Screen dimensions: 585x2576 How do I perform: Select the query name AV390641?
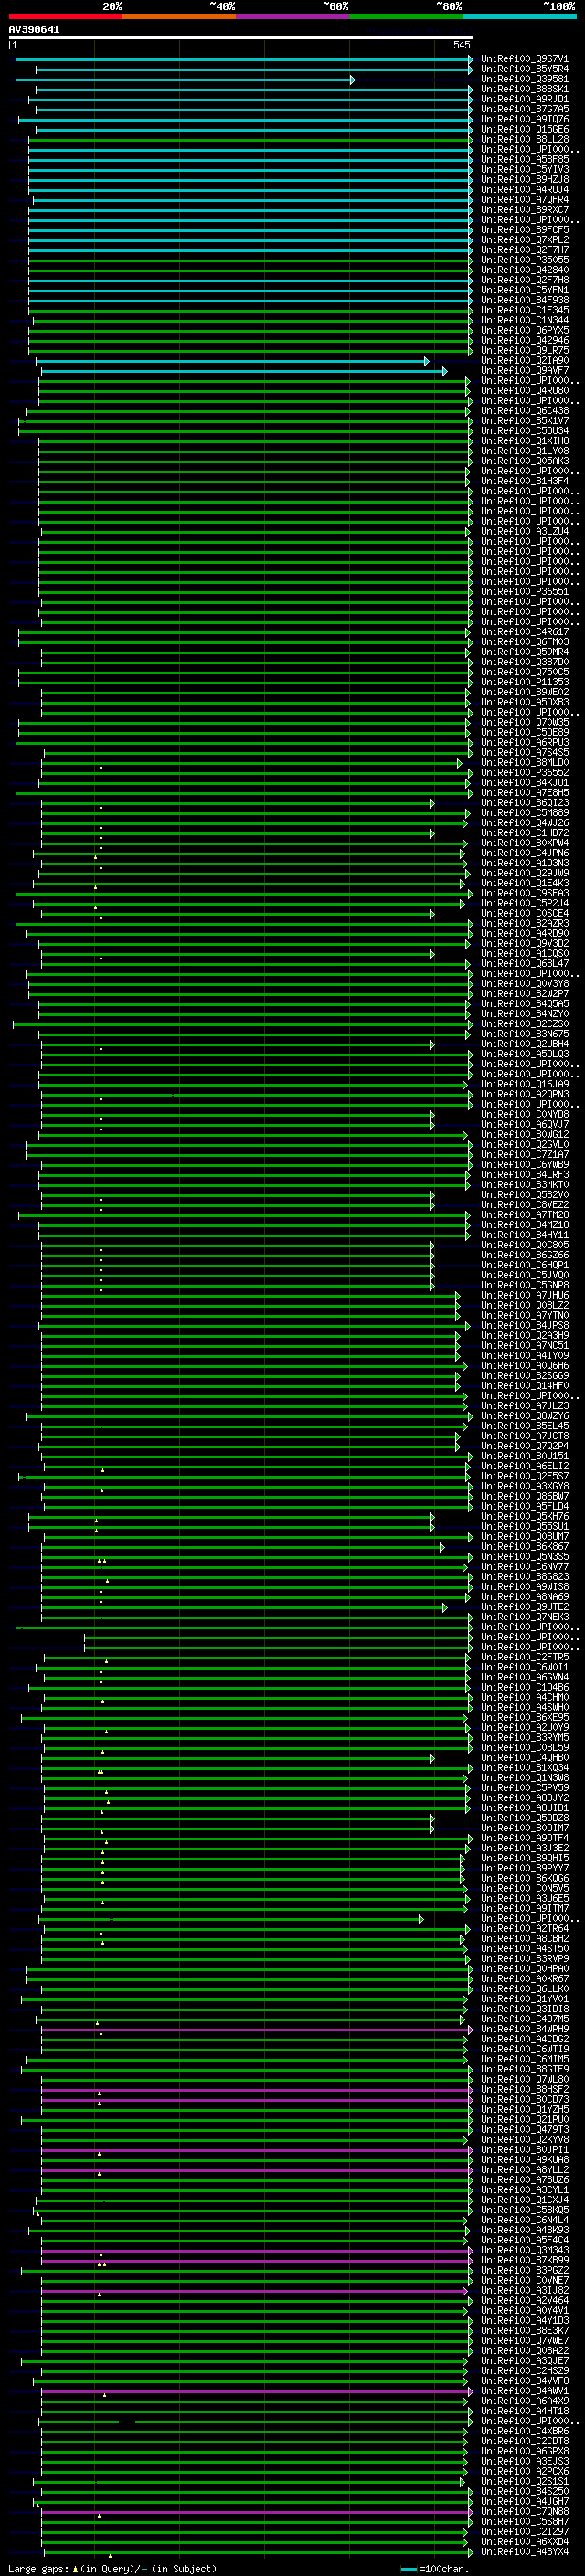tap(34, 30)
